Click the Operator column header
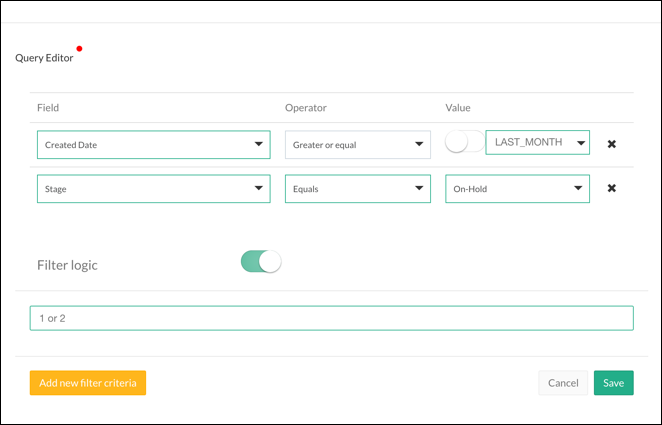Viewport: 662px width, 425px height. point(306,107)
